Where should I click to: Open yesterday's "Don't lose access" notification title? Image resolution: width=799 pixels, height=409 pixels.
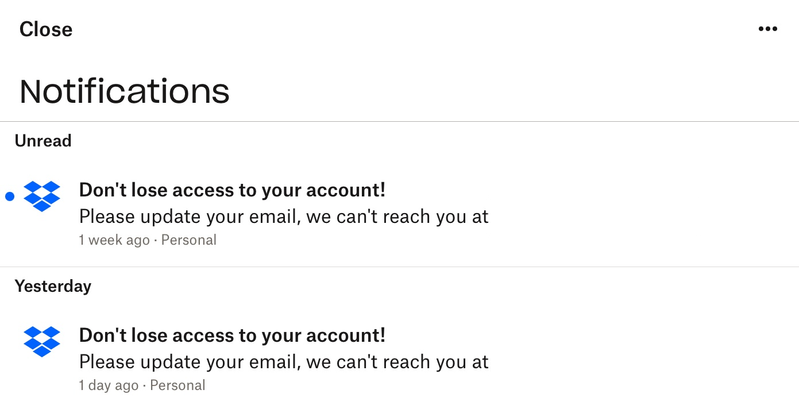(x=232, y=335)
